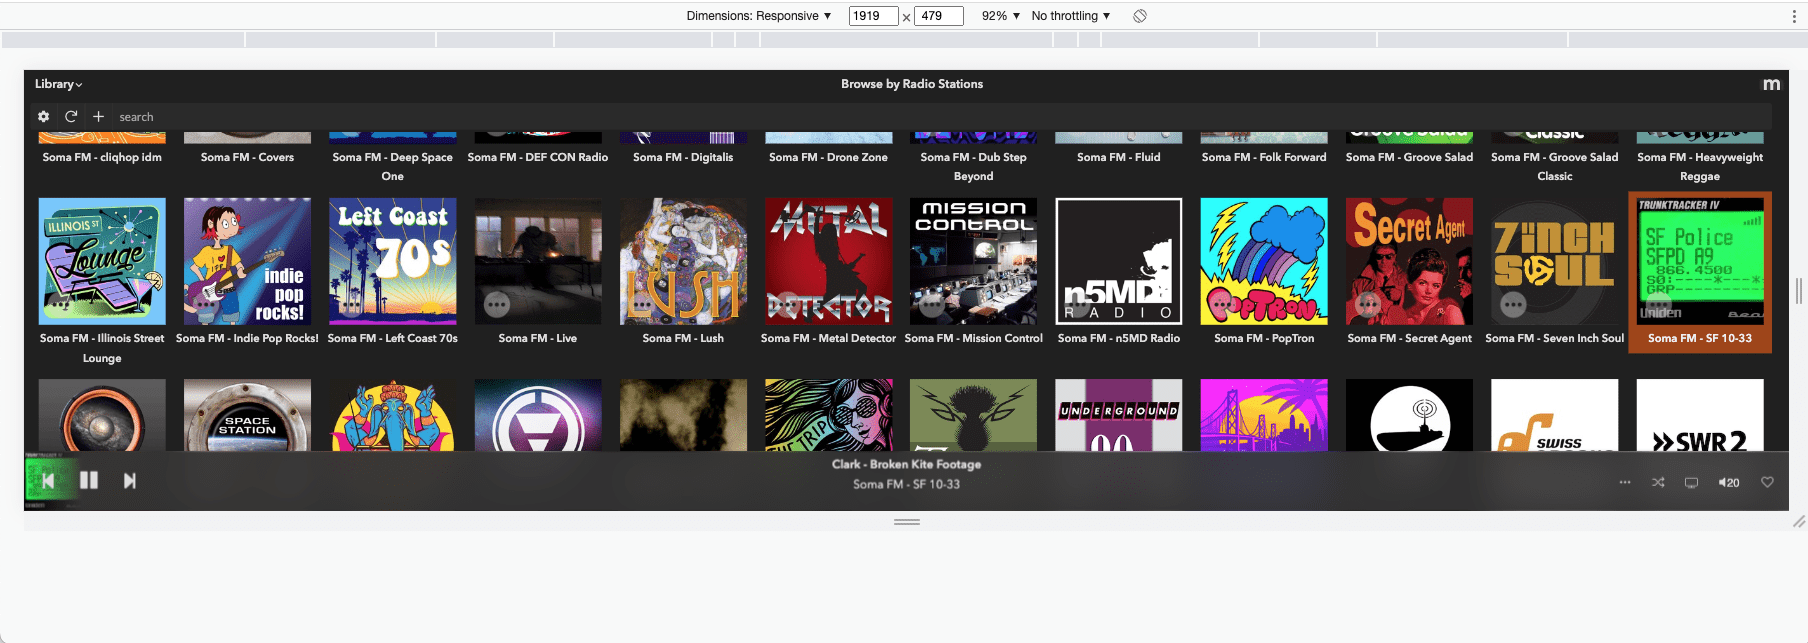Open options dots on Seven Inch Soul cover
This screenshot has height=643, width=1808.
[1513, 304]
